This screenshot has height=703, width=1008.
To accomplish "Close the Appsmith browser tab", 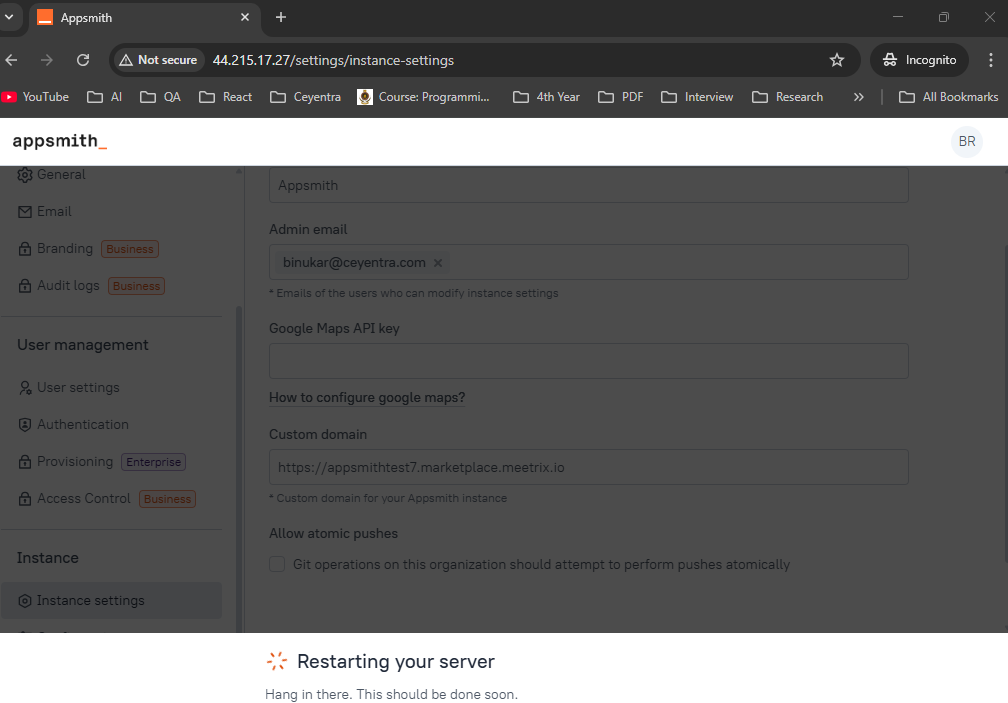I will point(245,17).
